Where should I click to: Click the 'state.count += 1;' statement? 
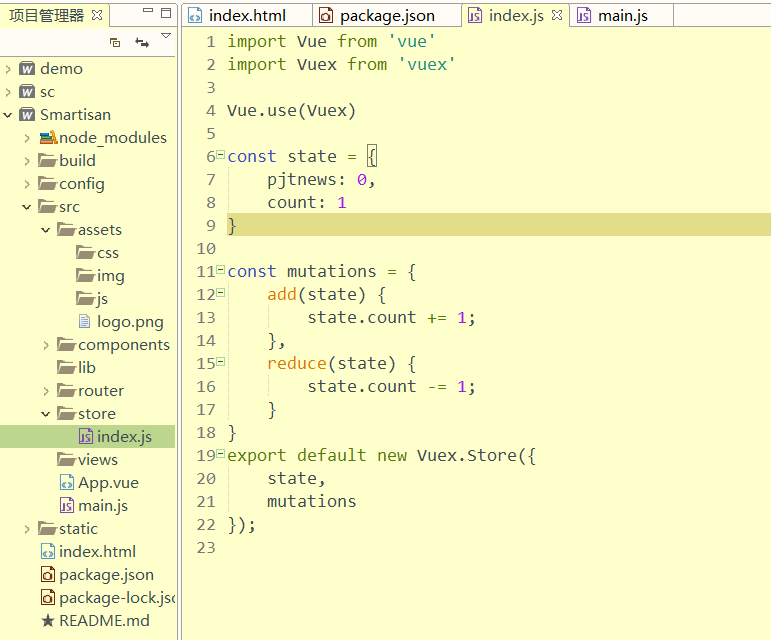[391, 318]
